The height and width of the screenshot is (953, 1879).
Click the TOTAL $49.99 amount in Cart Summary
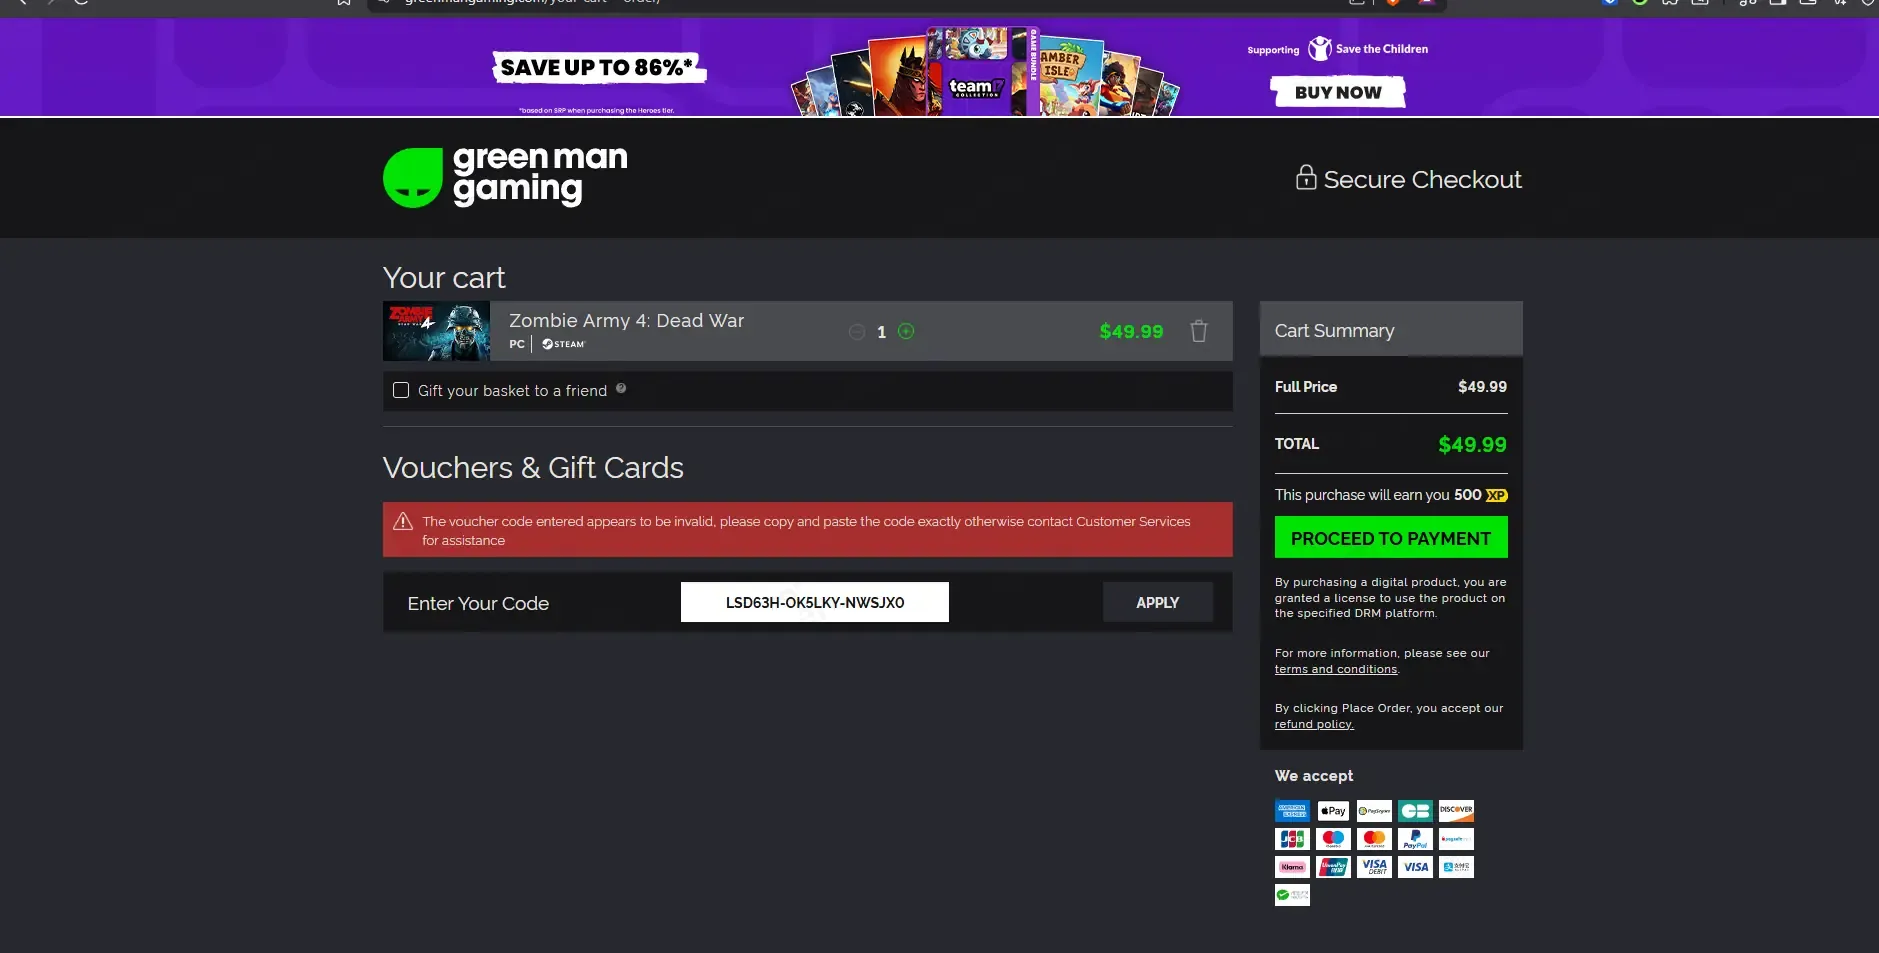(x=1472, y=444)
